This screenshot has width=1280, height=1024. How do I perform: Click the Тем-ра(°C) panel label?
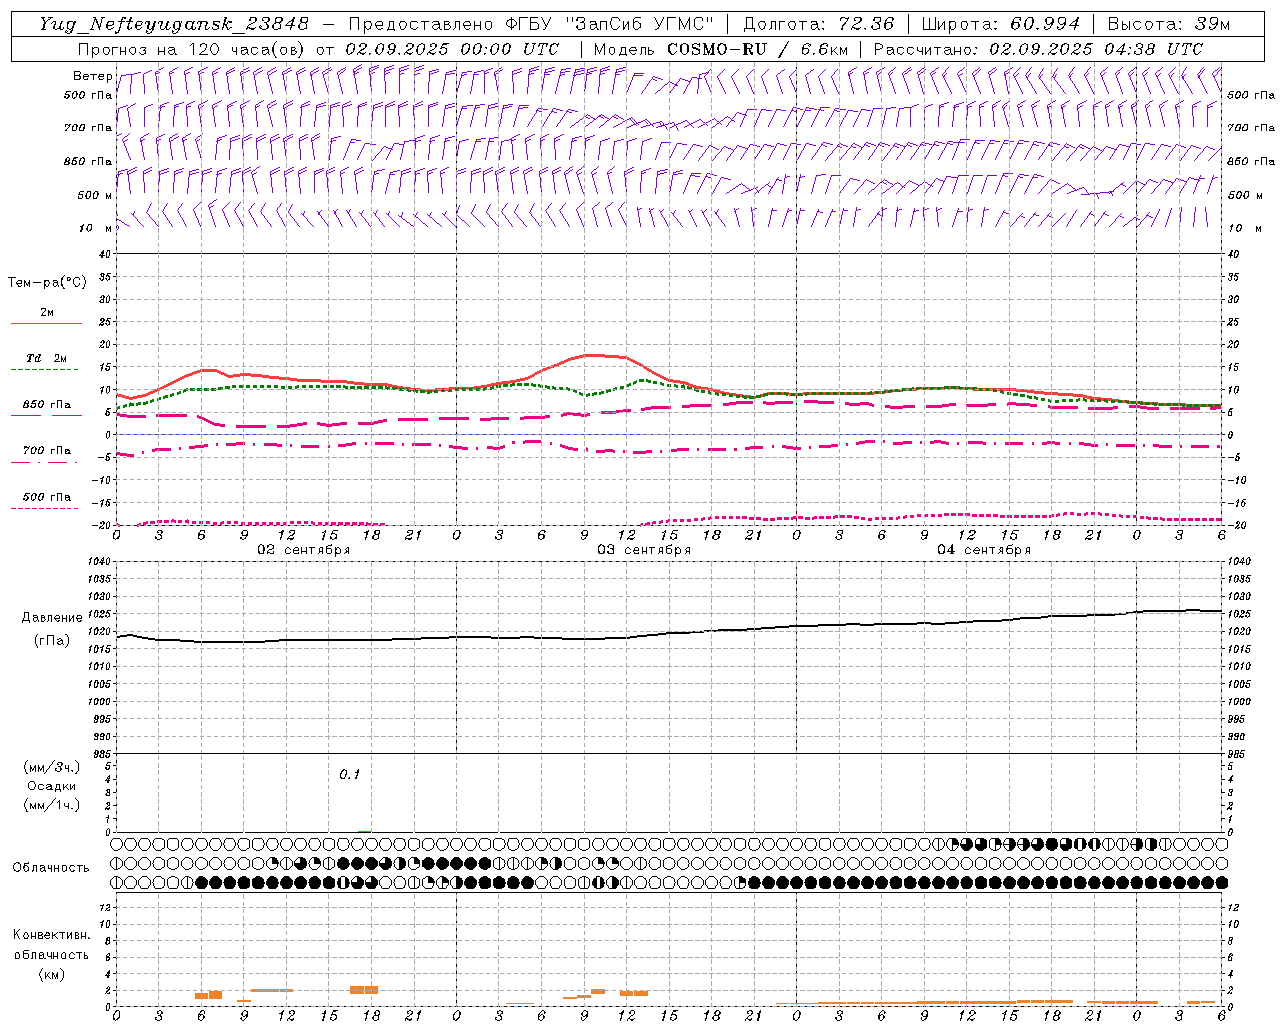[x=47, y=283]
